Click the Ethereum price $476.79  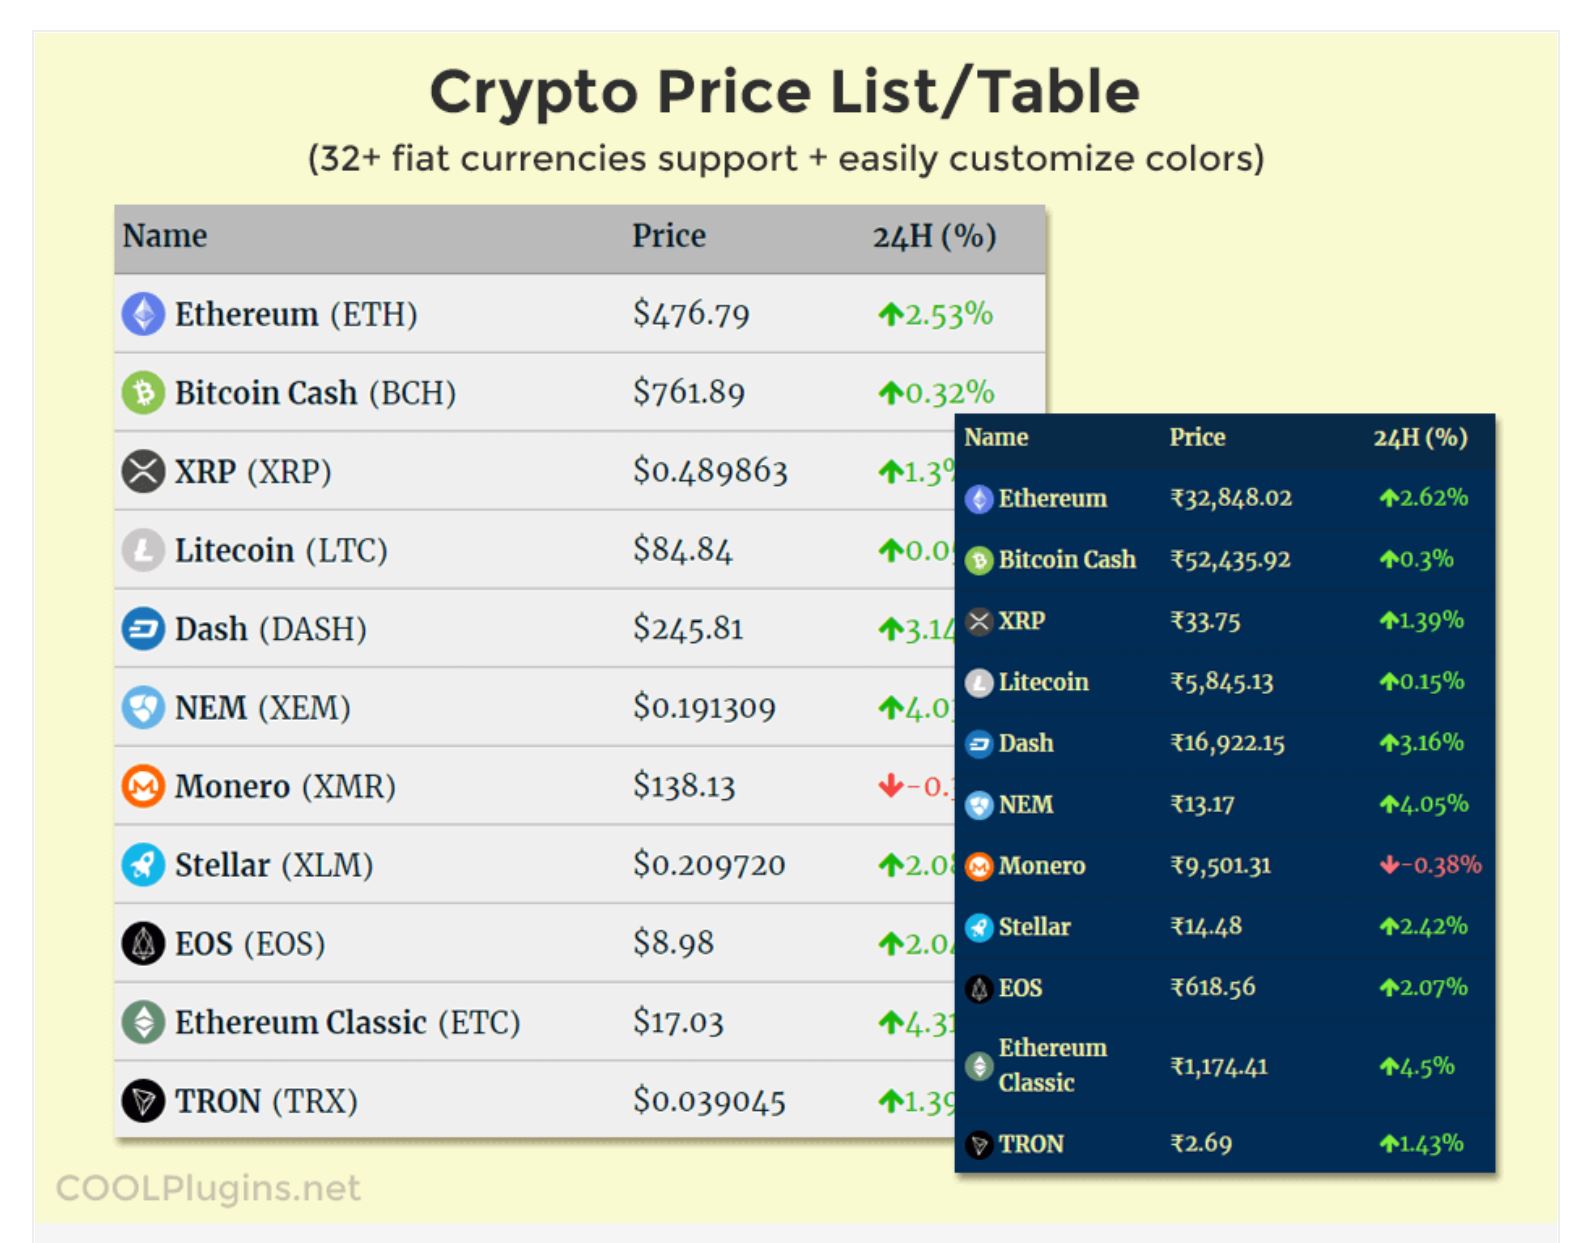click(691, 314)
